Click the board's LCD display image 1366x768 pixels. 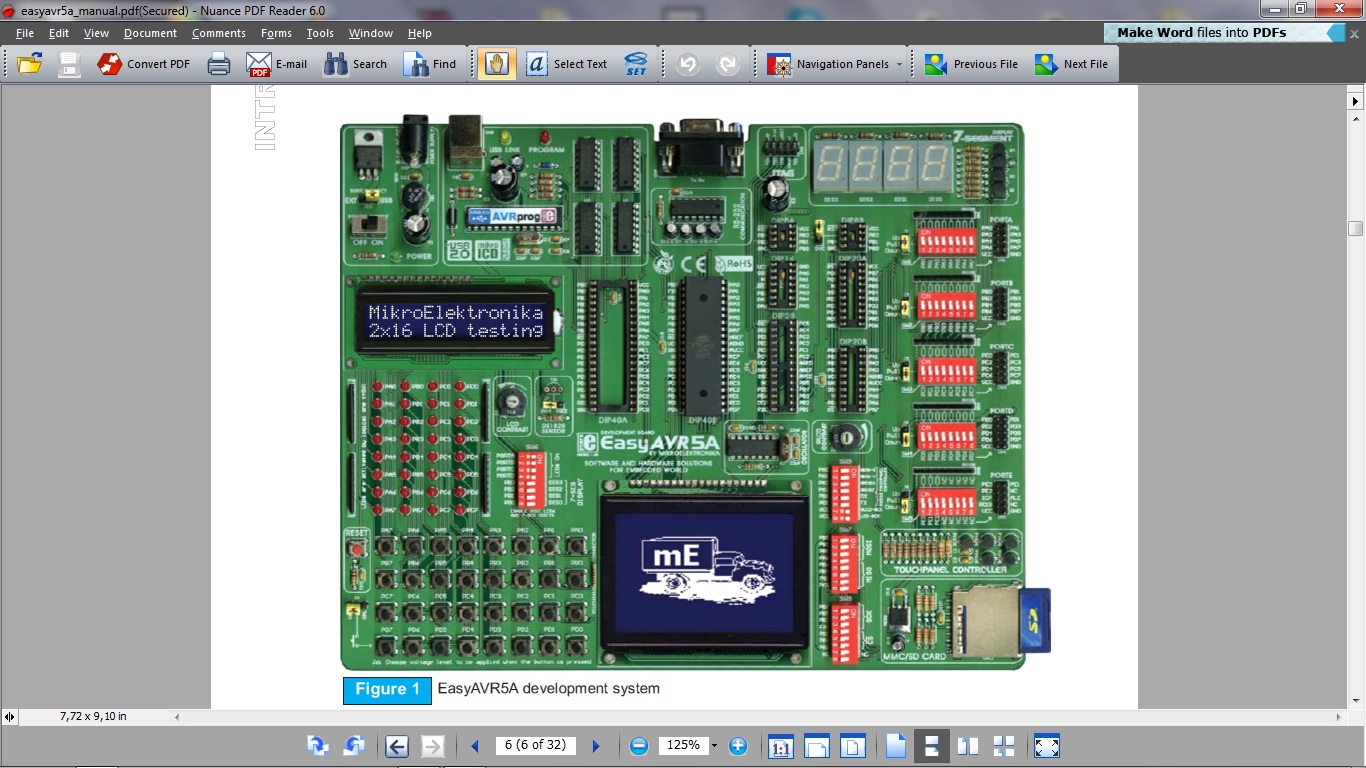[x=455, y=322]
